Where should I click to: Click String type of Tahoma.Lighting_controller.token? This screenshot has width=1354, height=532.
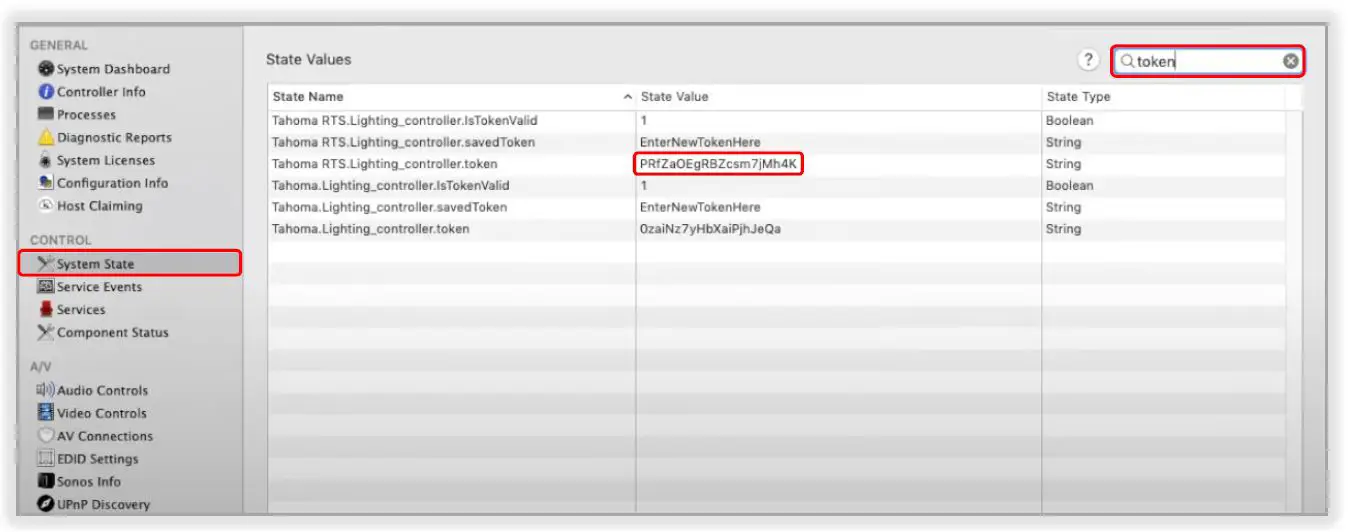coord(1064,229)
